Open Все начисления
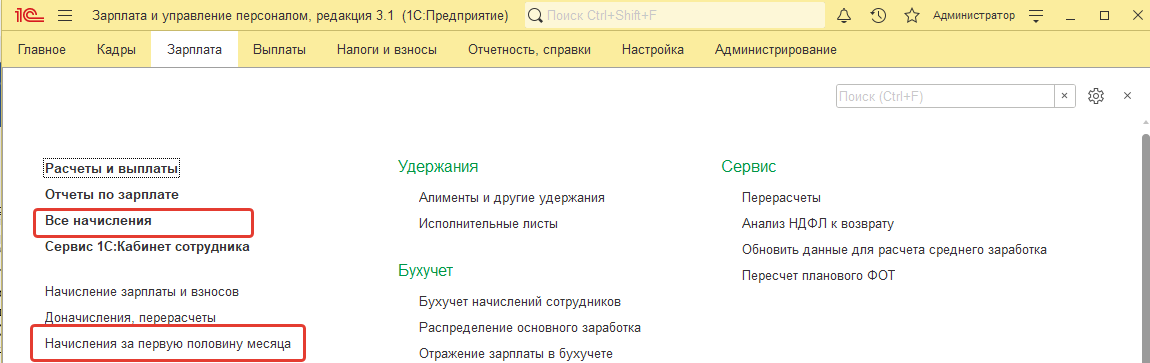 (x=98, y=220)
